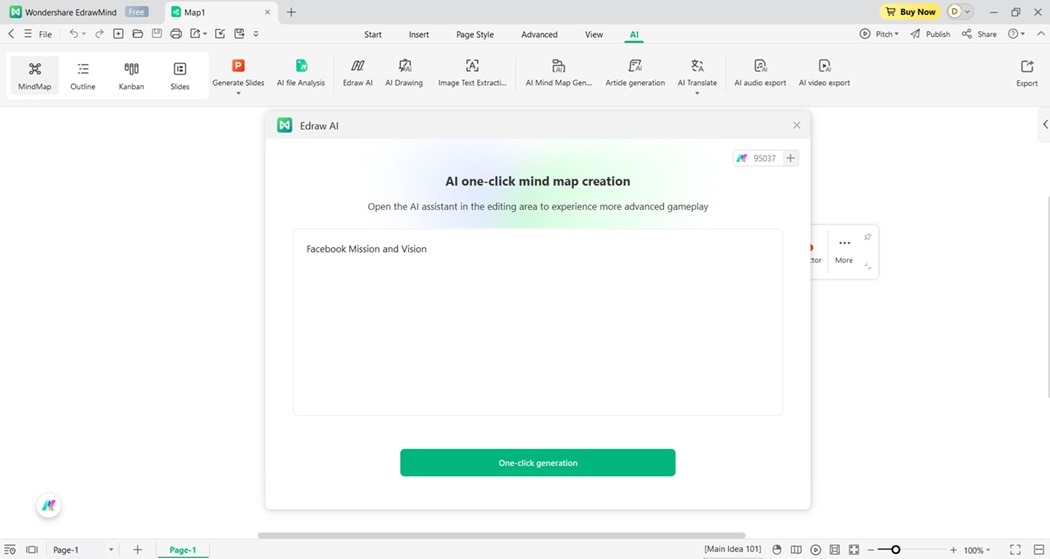Click More in floating toolbar
1050x559 pixels.
pos(844,251)
